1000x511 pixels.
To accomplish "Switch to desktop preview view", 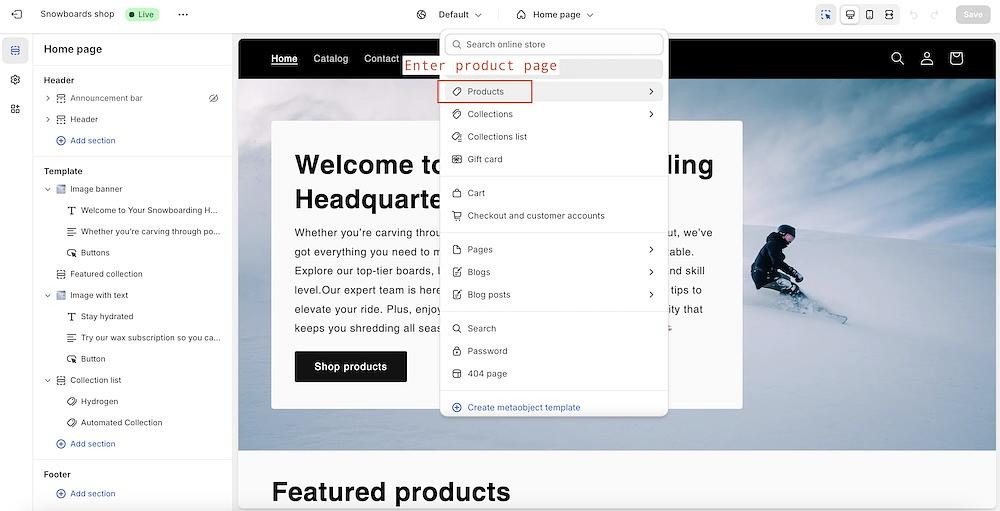I will click(x=850, y=14).
